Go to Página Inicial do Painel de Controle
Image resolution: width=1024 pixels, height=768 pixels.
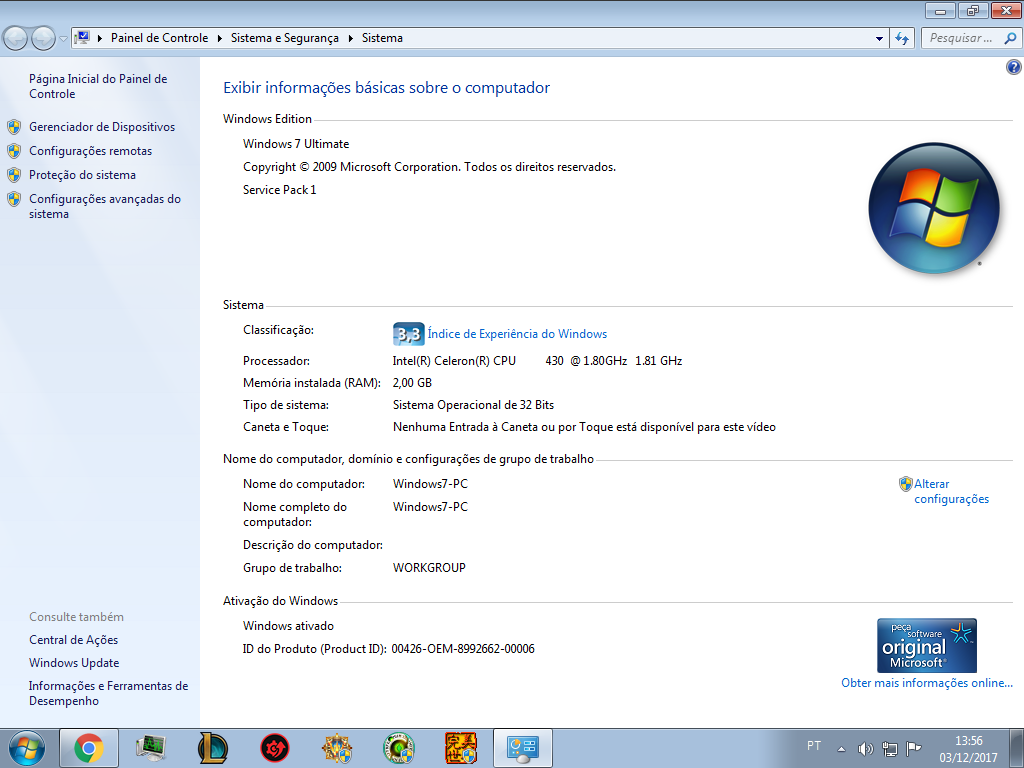(x=98, y=86)
